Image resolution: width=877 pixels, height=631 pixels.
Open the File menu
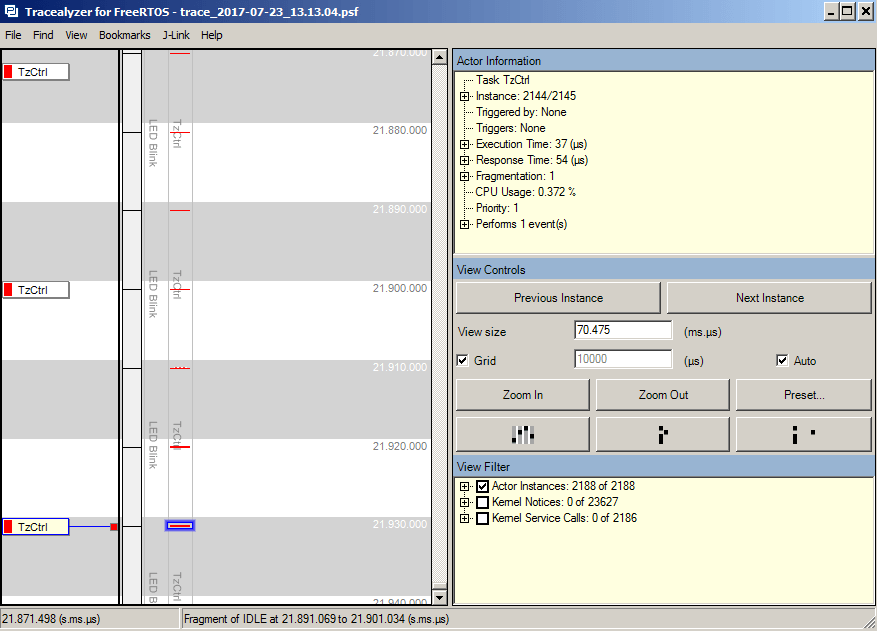pyautogui.click(x=13, y=35)
